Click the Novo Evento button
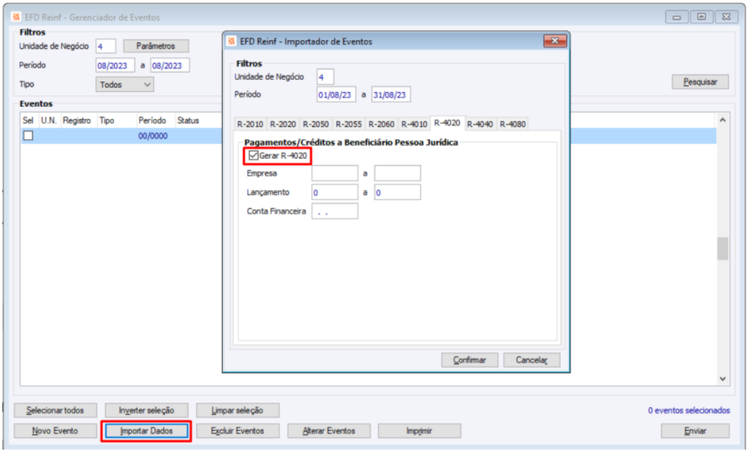The height and width of the screenshot is (455, 750). point(55,431)
